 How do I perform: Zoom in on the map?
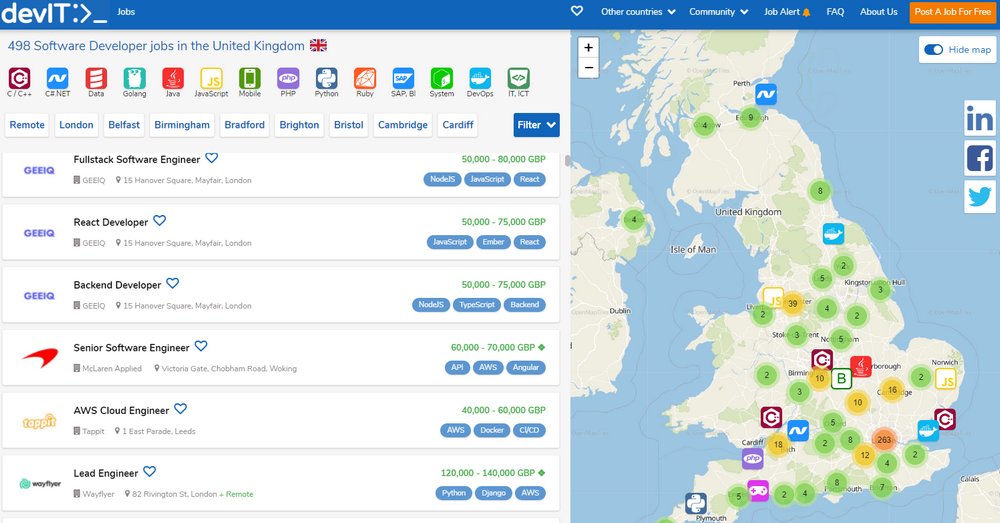pyautogui.click(x=588, y=47)
